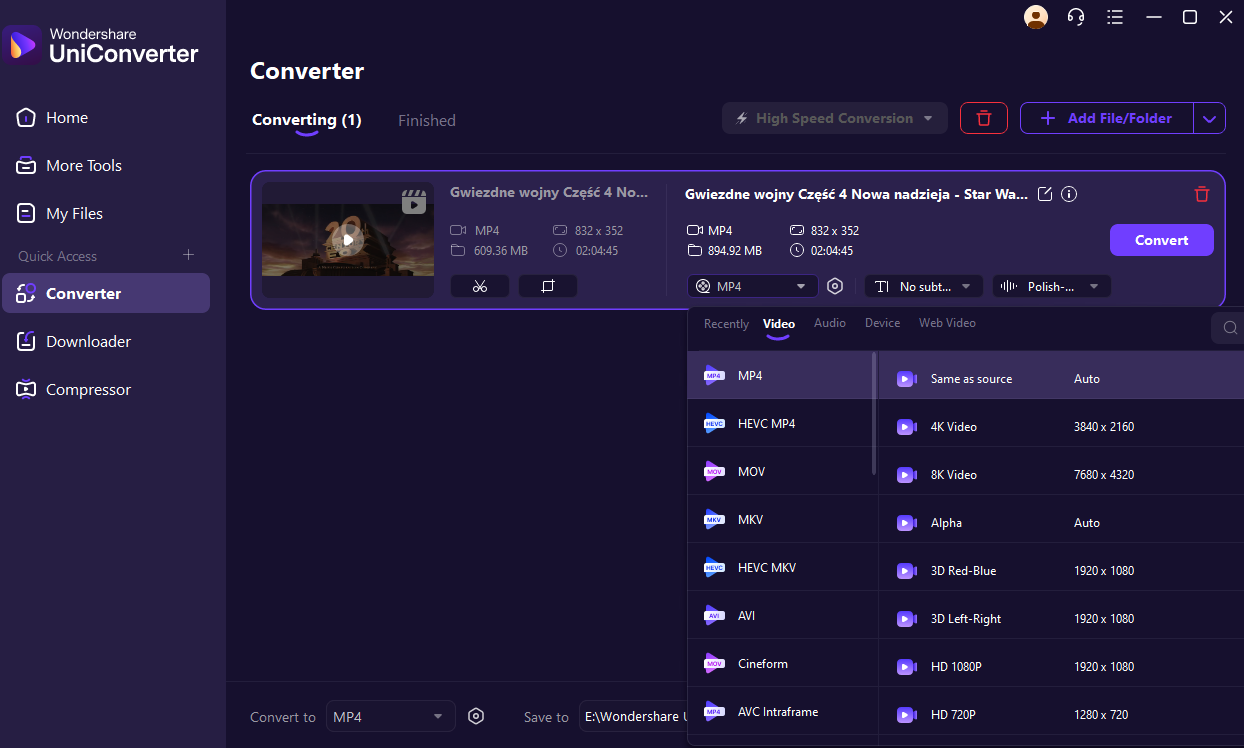Open More Tools in the sidebar

pyautogui.click(x=105, y=166)
